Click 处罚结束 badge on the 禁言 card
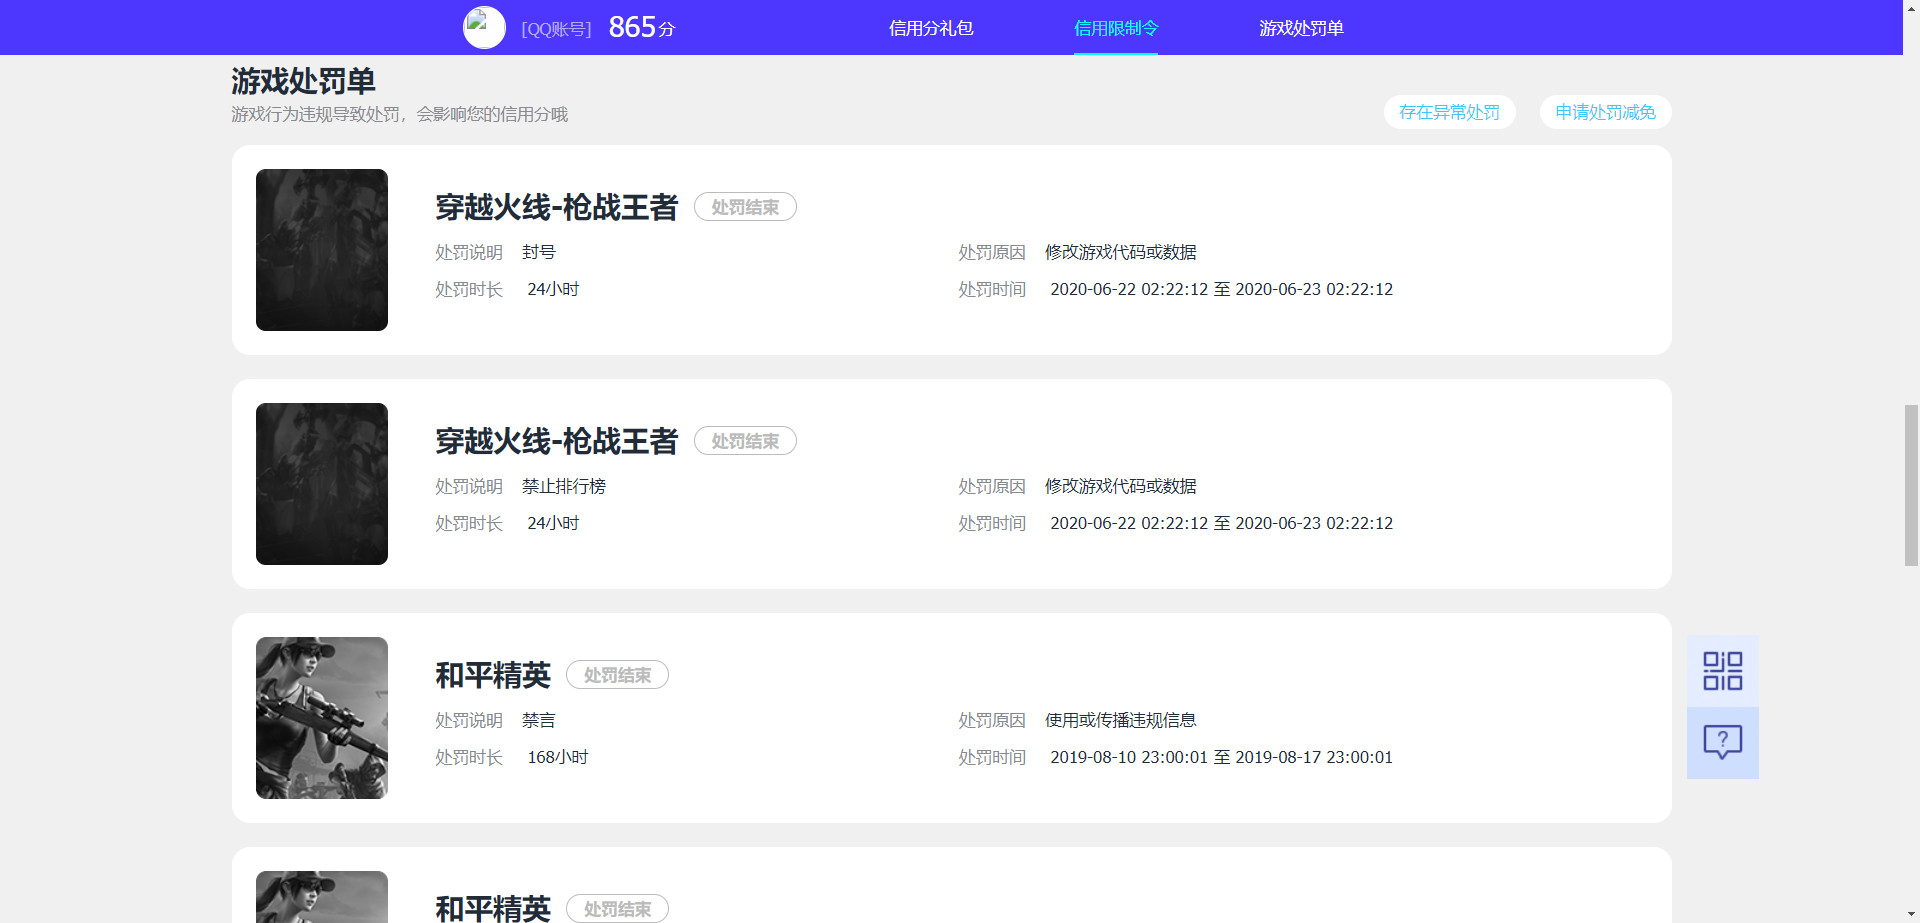The height and width of the screenshot is (923, 1920). [x=617, y=675]
